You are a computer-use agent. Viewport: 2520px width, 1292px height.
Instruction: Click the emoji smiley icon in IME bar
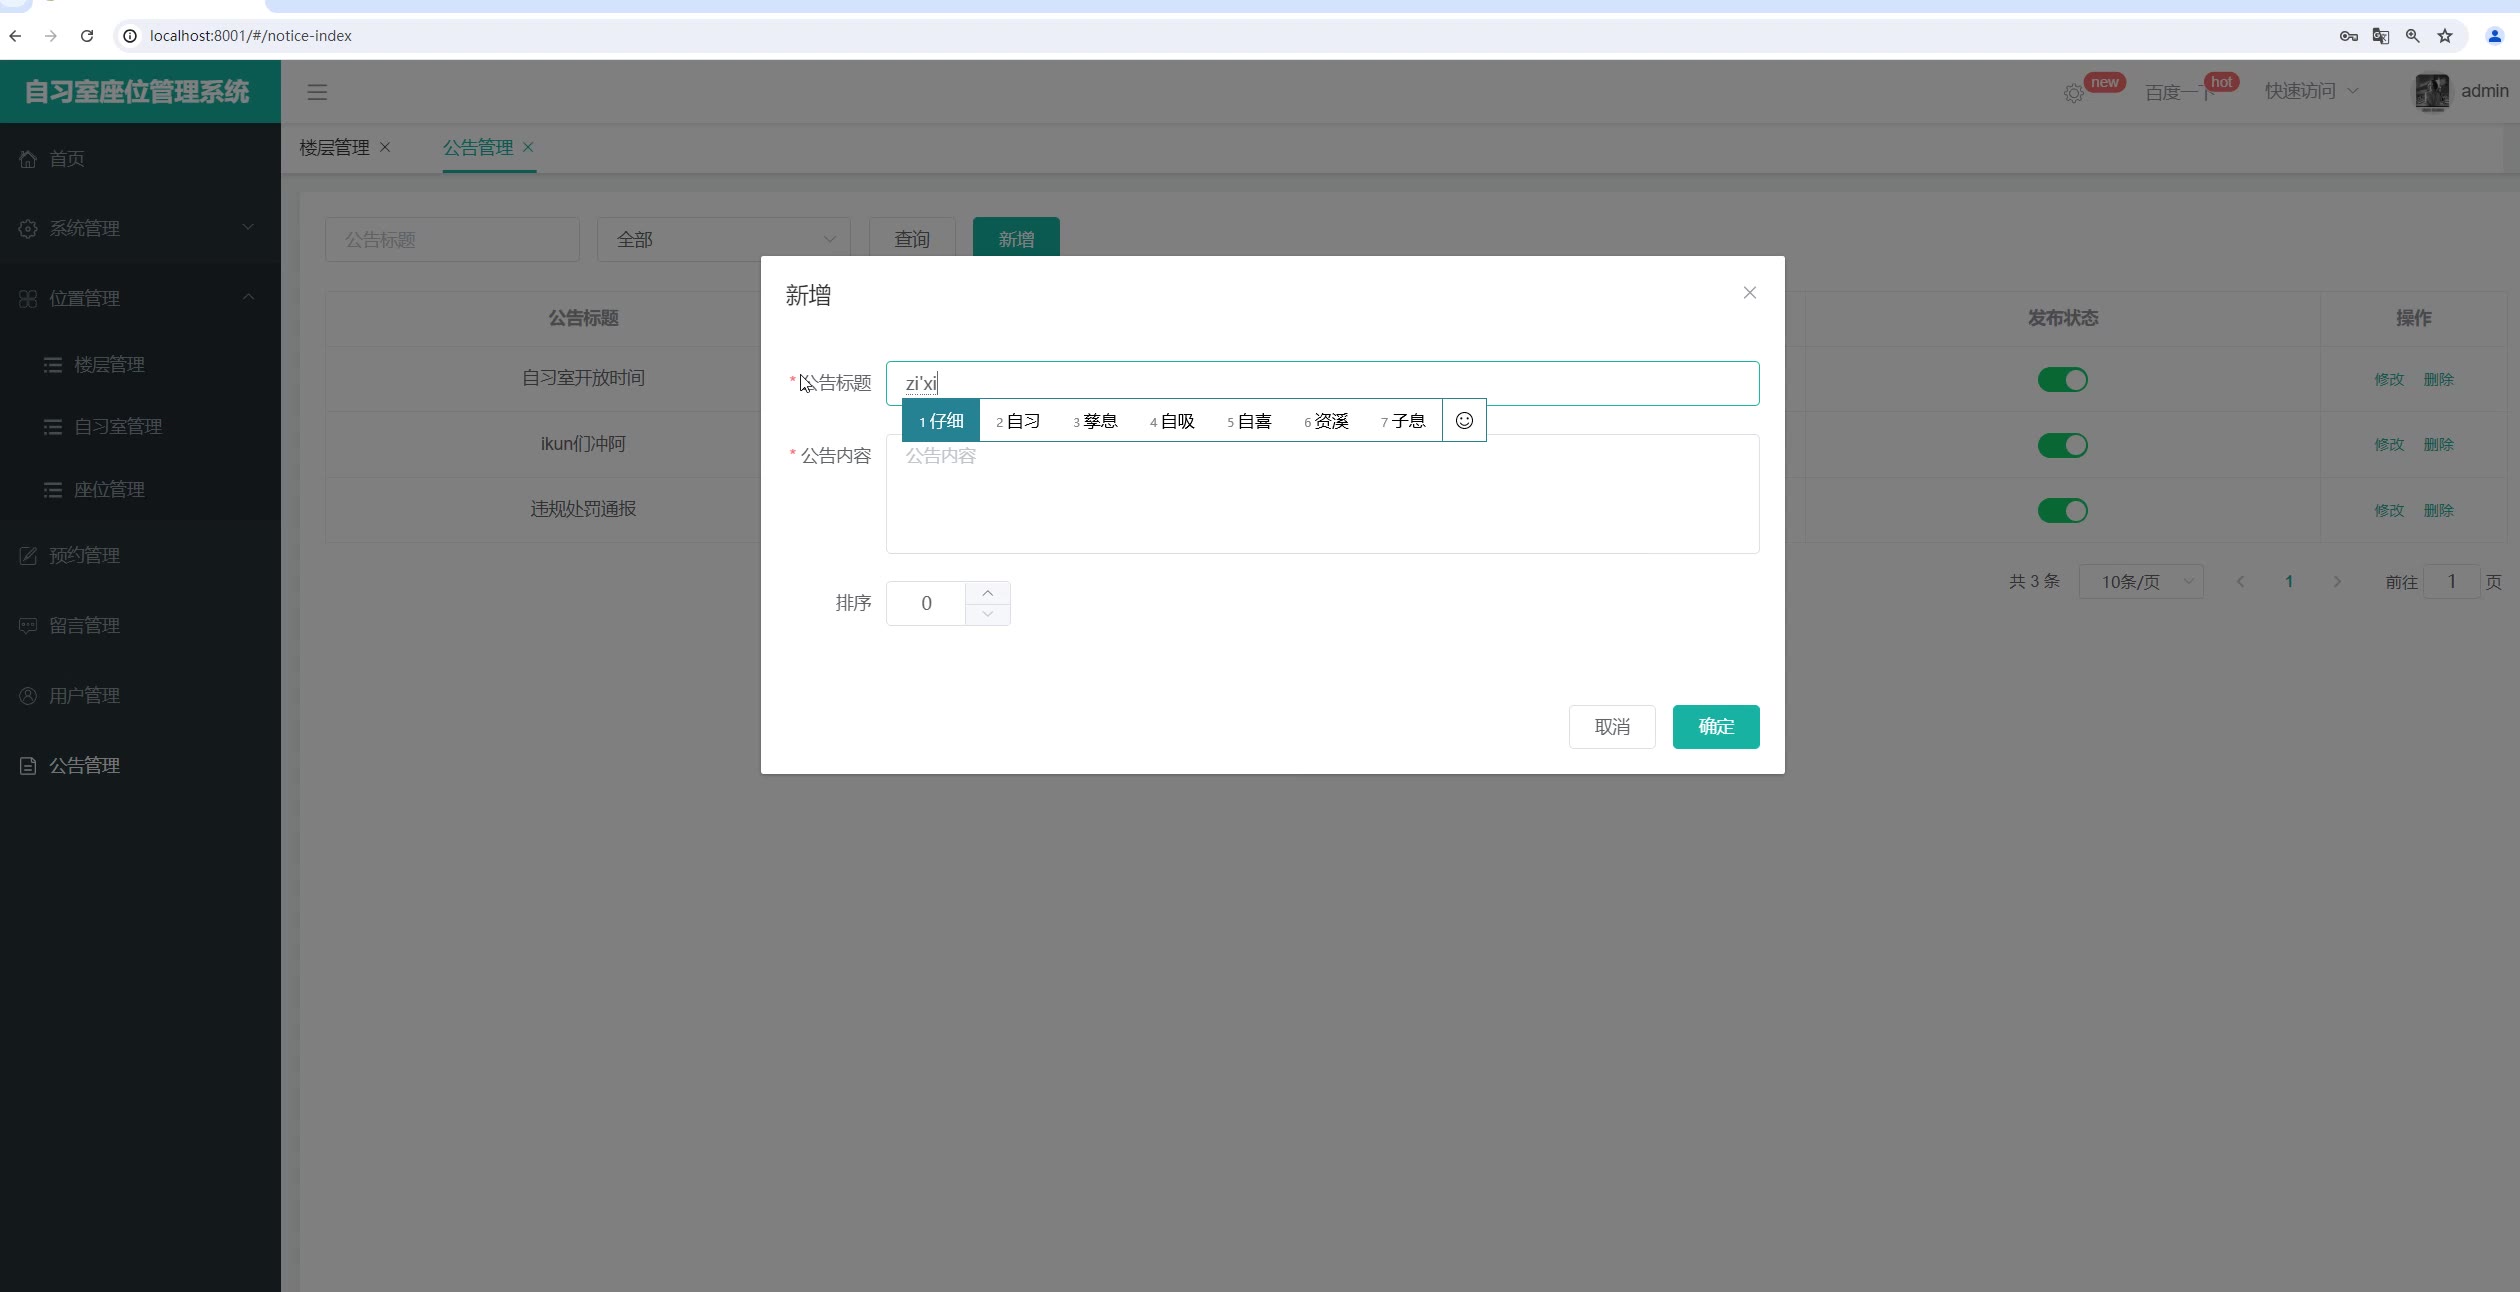1464,421
